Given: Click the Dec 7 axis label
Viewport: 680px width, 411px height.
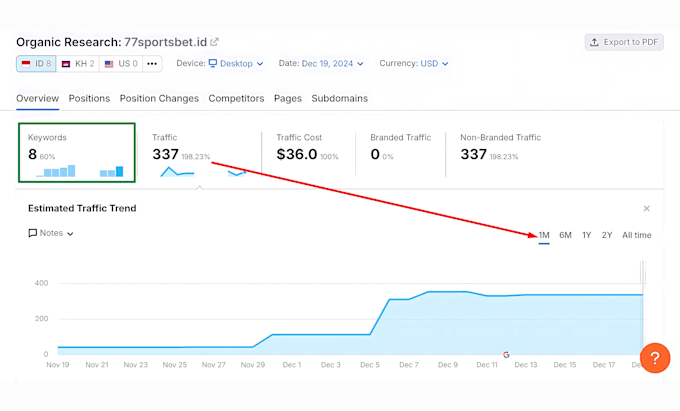Looking at the screenshot, I should [x=409, y=365].
